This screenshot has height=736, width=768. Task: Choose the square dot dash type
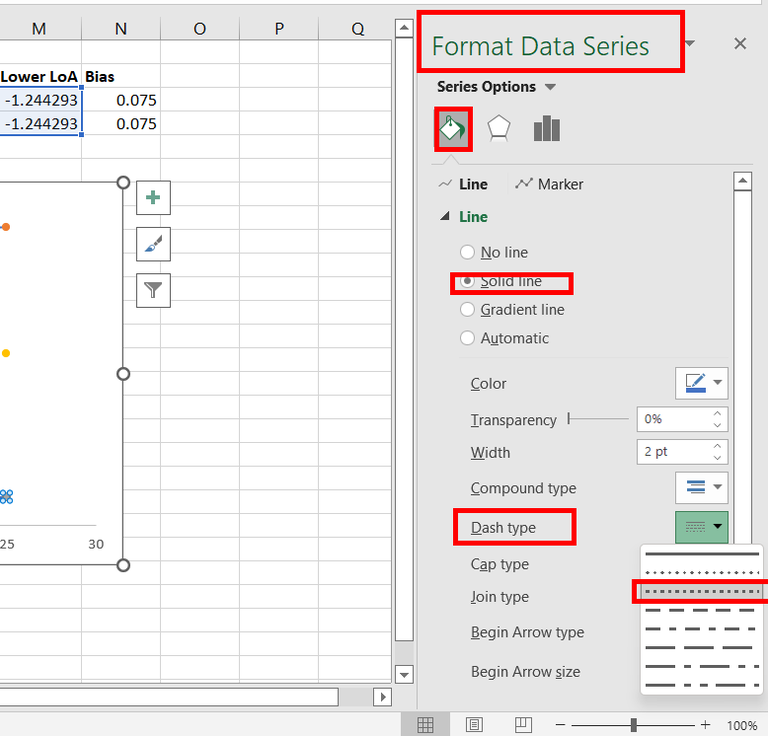pyautogui.click(x=702, y=592)
